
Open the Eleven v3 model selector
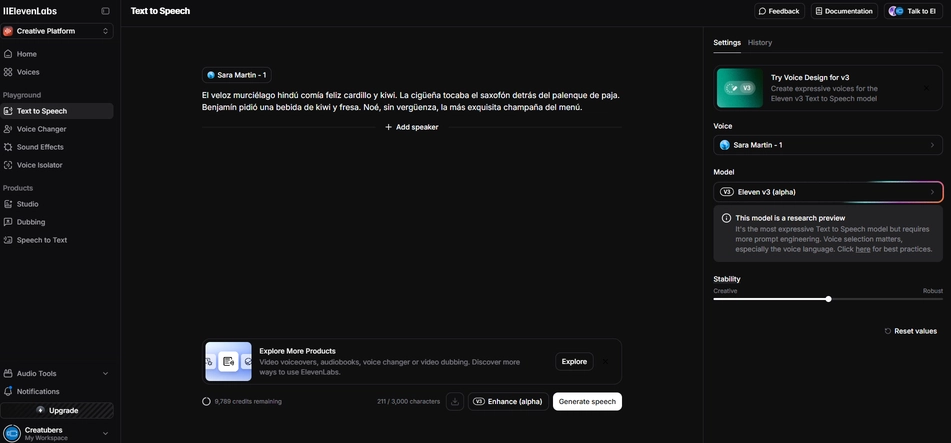[828, 192]
